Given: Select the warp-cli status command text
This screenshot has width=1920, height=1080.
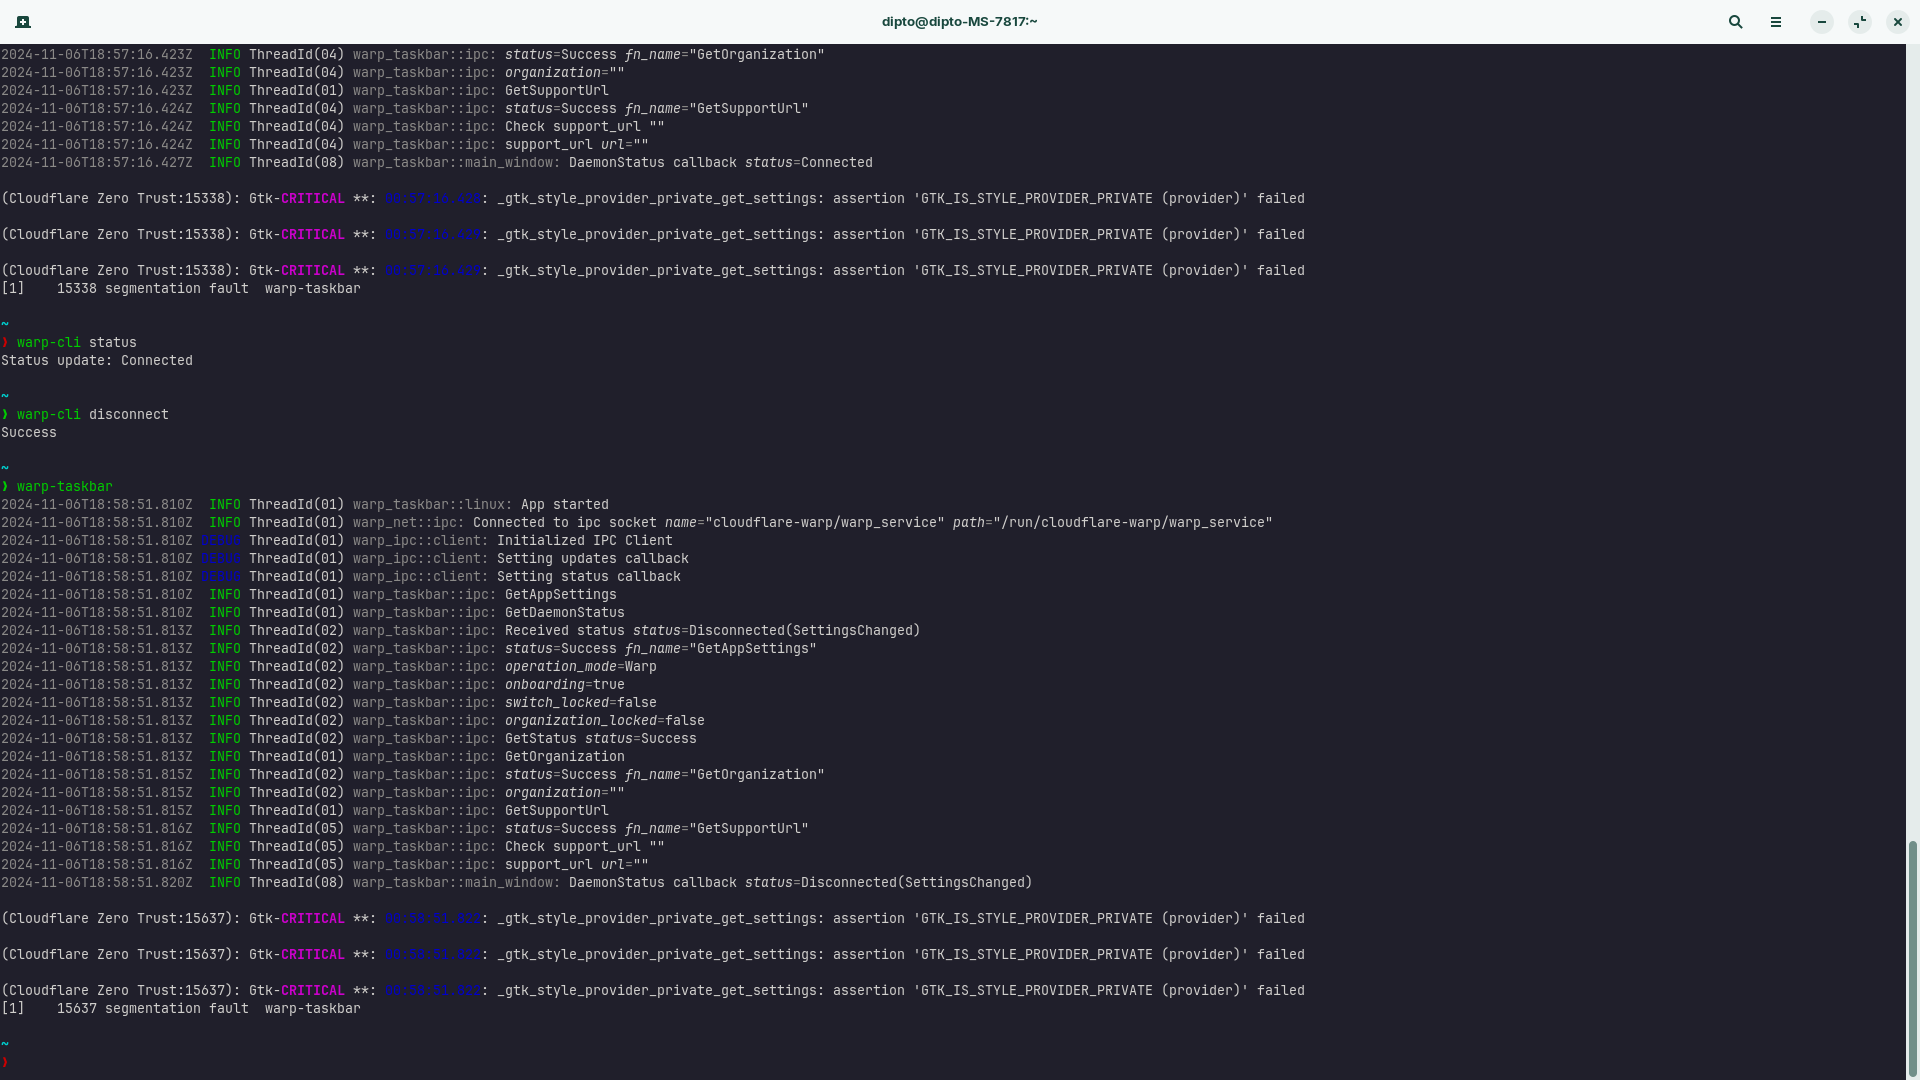Looking at the screenshot, I should (75, 342).
